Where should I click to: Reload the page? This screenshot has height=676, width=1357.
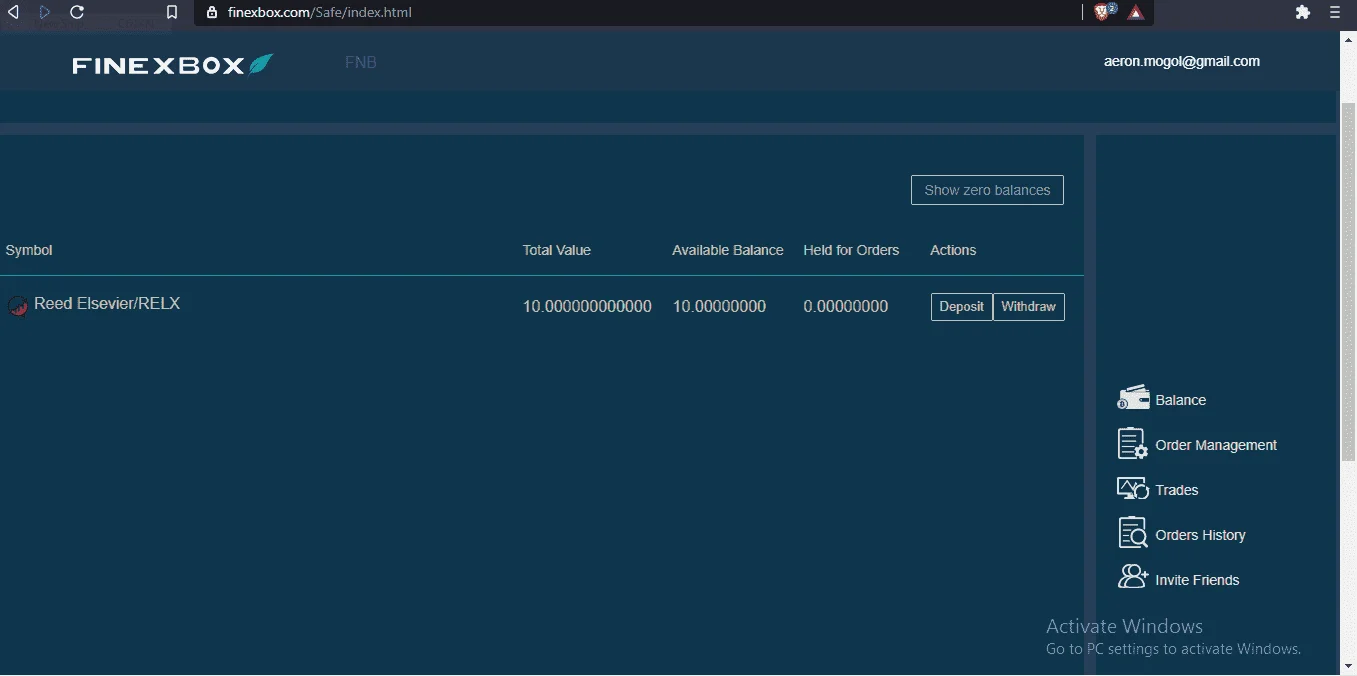(77, 13)
